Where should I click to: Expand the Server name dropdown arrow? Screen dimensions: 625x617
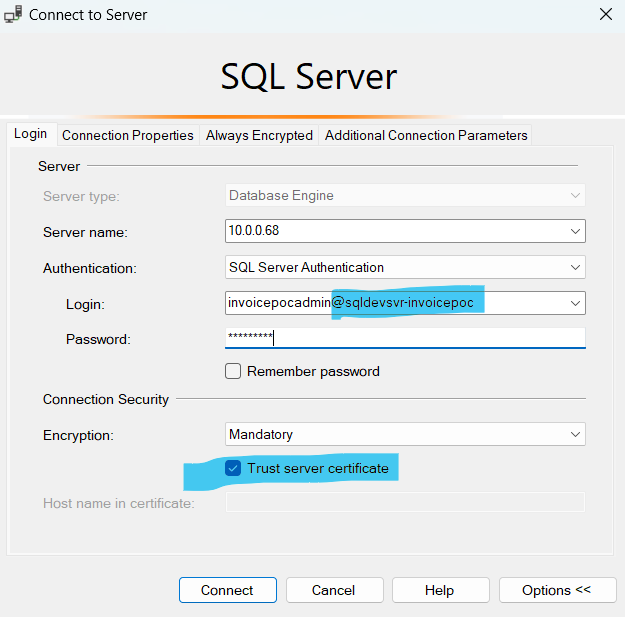575,231
